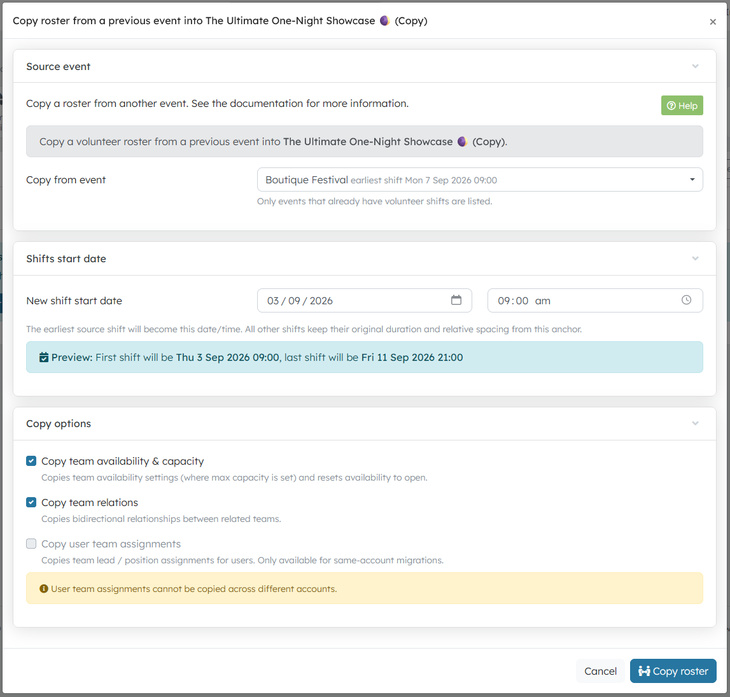Click the 'Copy from event' label
Screen dimensions: 730x697
(x=66, y=180)
